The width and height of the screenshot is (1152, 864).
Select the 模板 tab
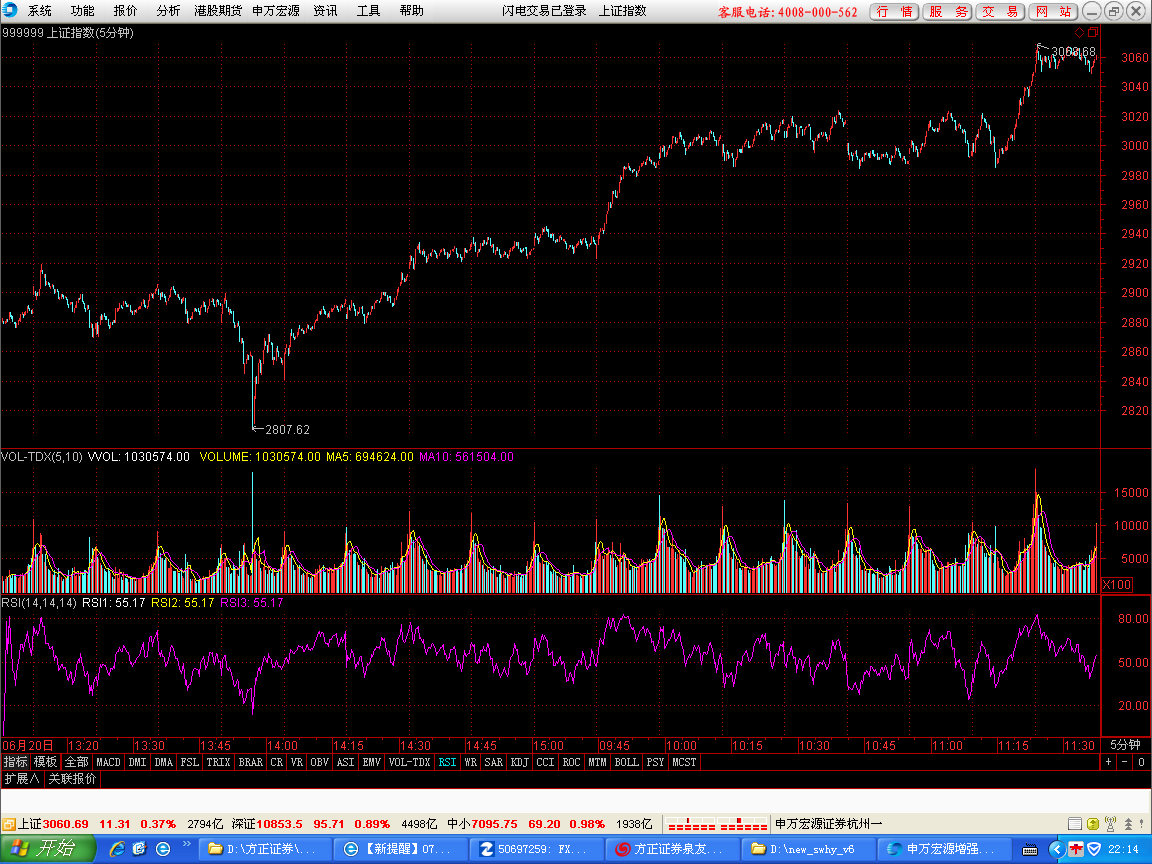pos(46,762)
